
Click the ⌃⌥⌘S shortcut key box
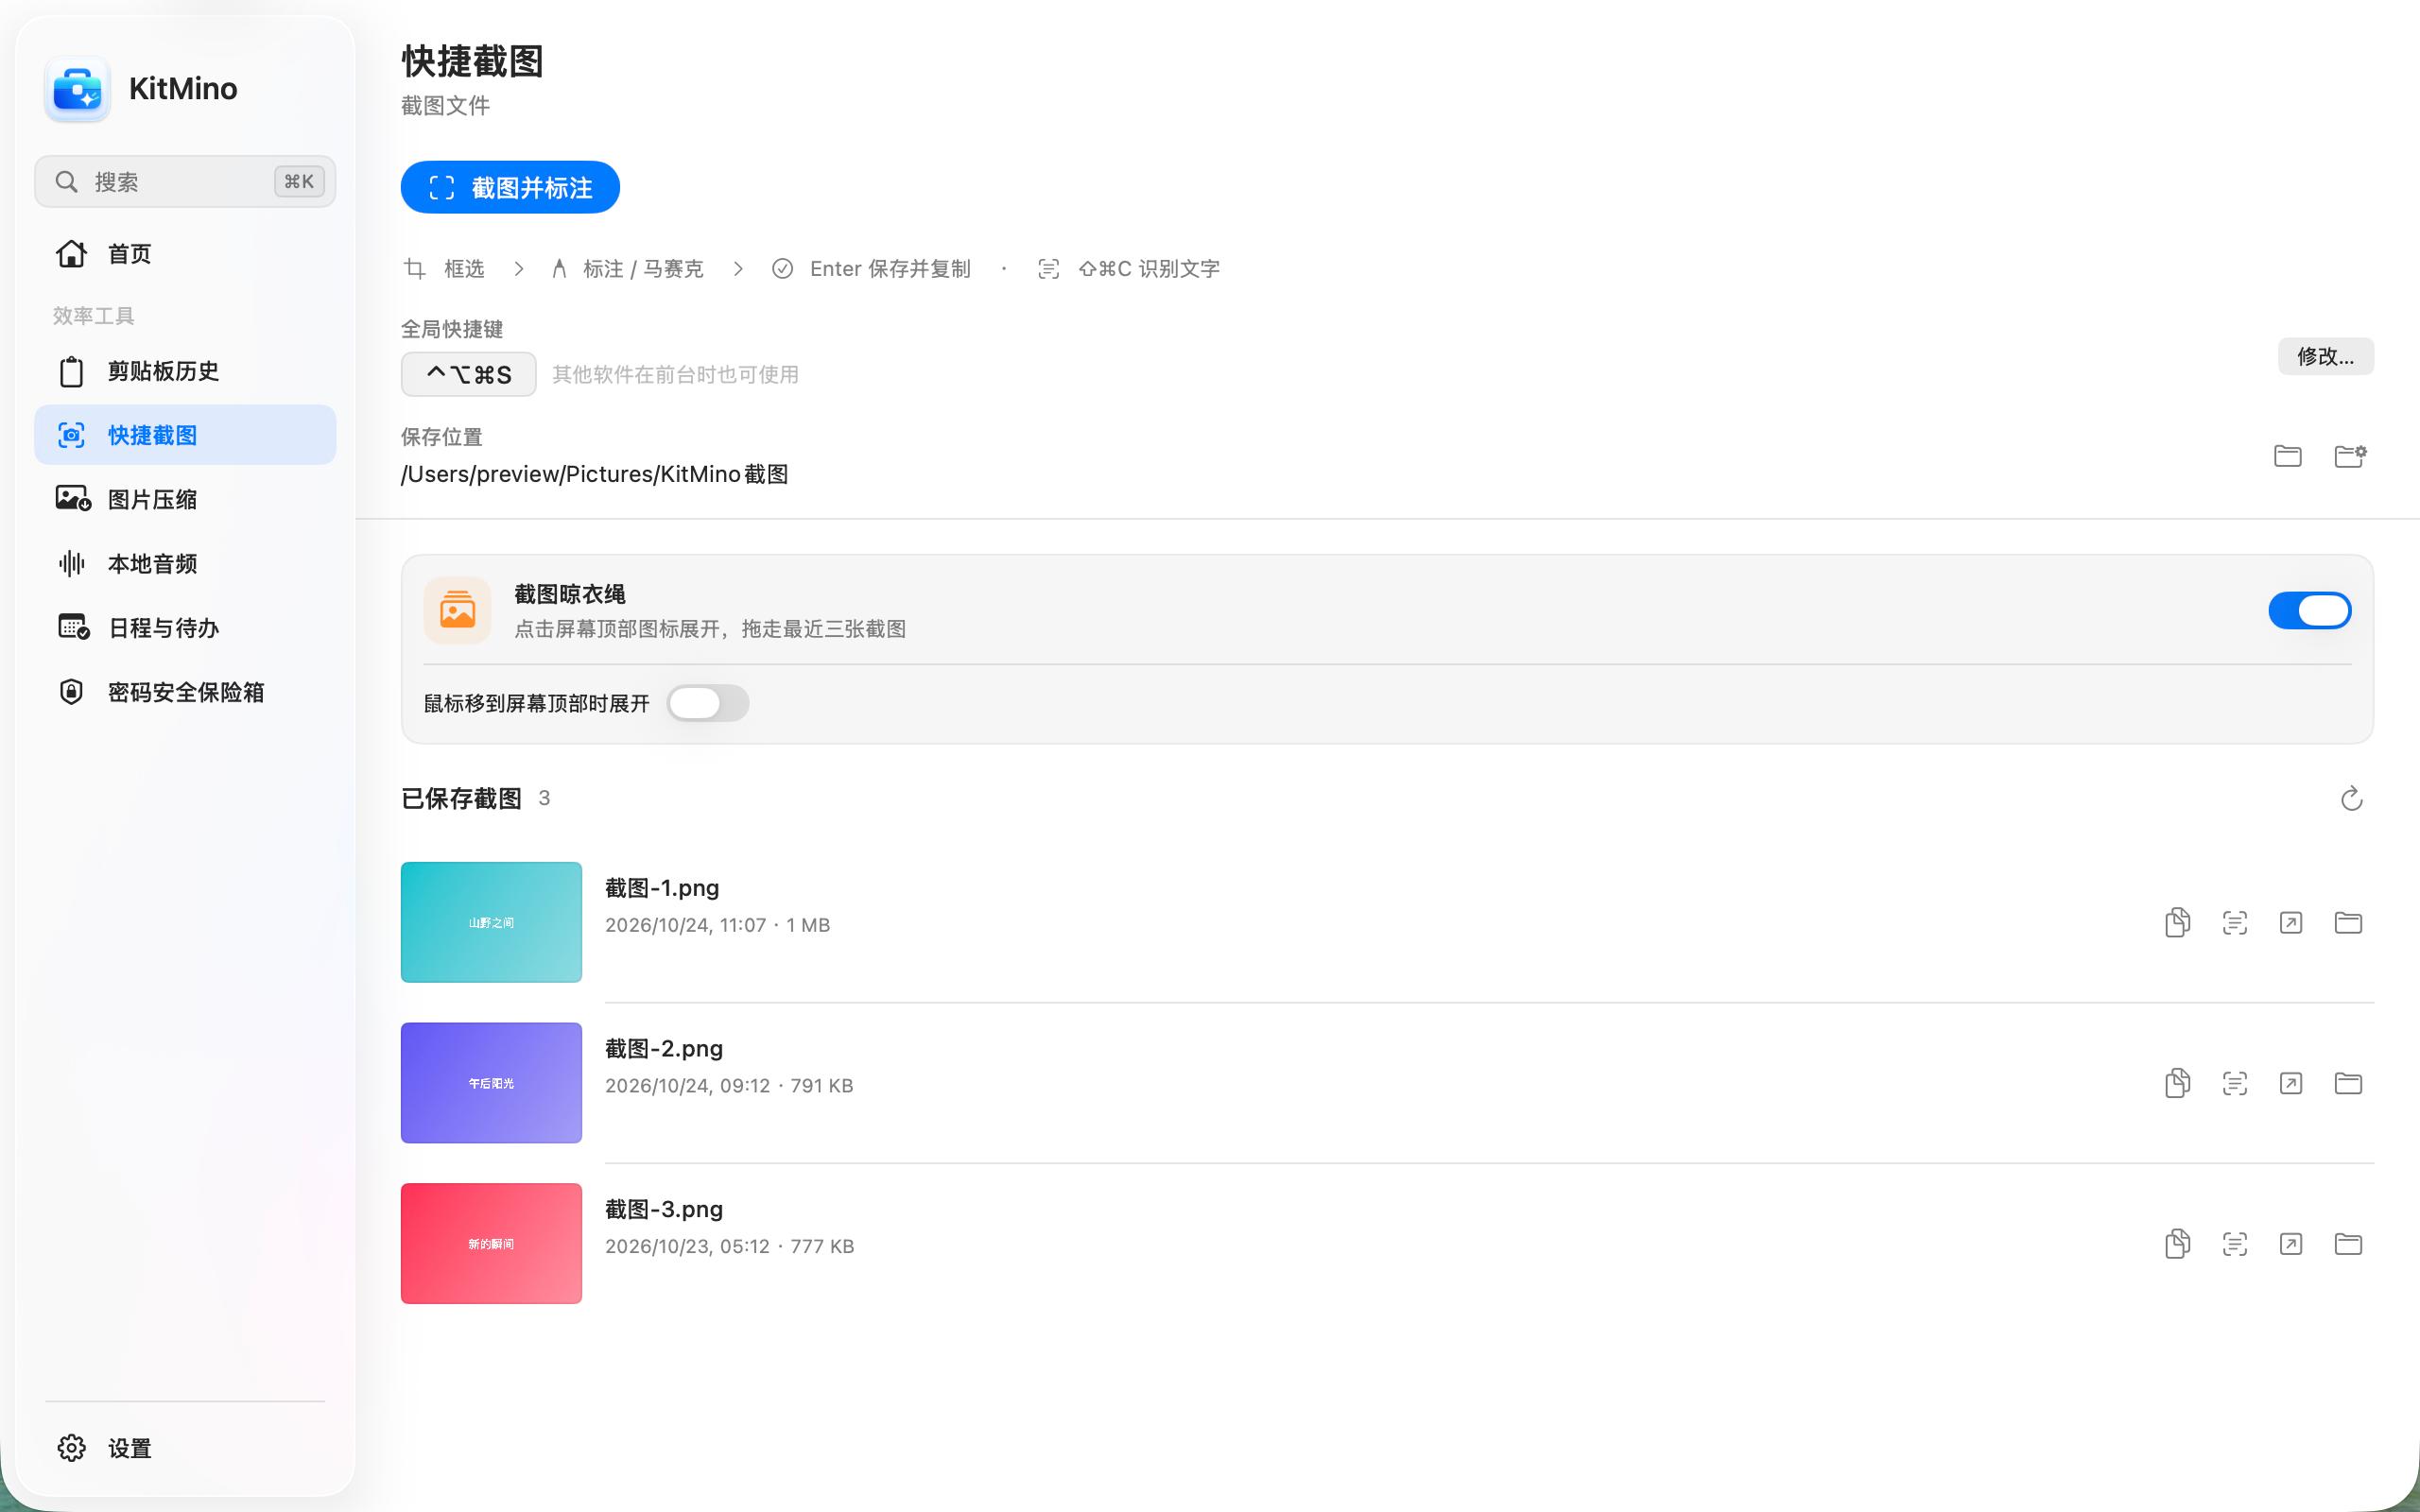[469, 374]
